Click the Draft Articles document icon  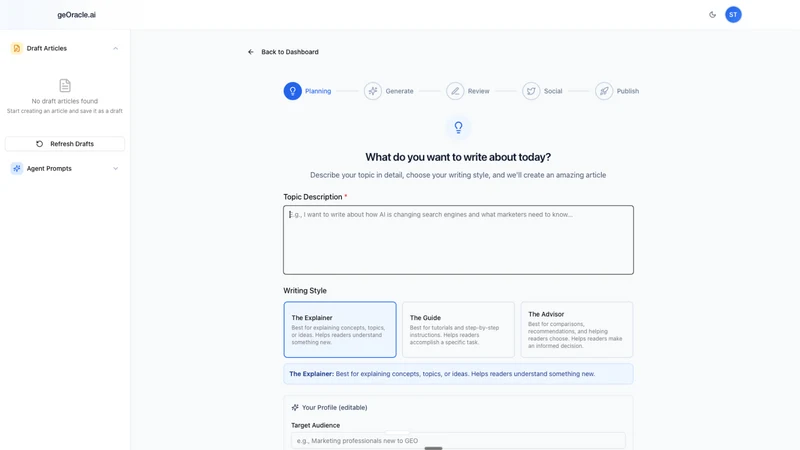pyautogui.click(x=17, y=48)
